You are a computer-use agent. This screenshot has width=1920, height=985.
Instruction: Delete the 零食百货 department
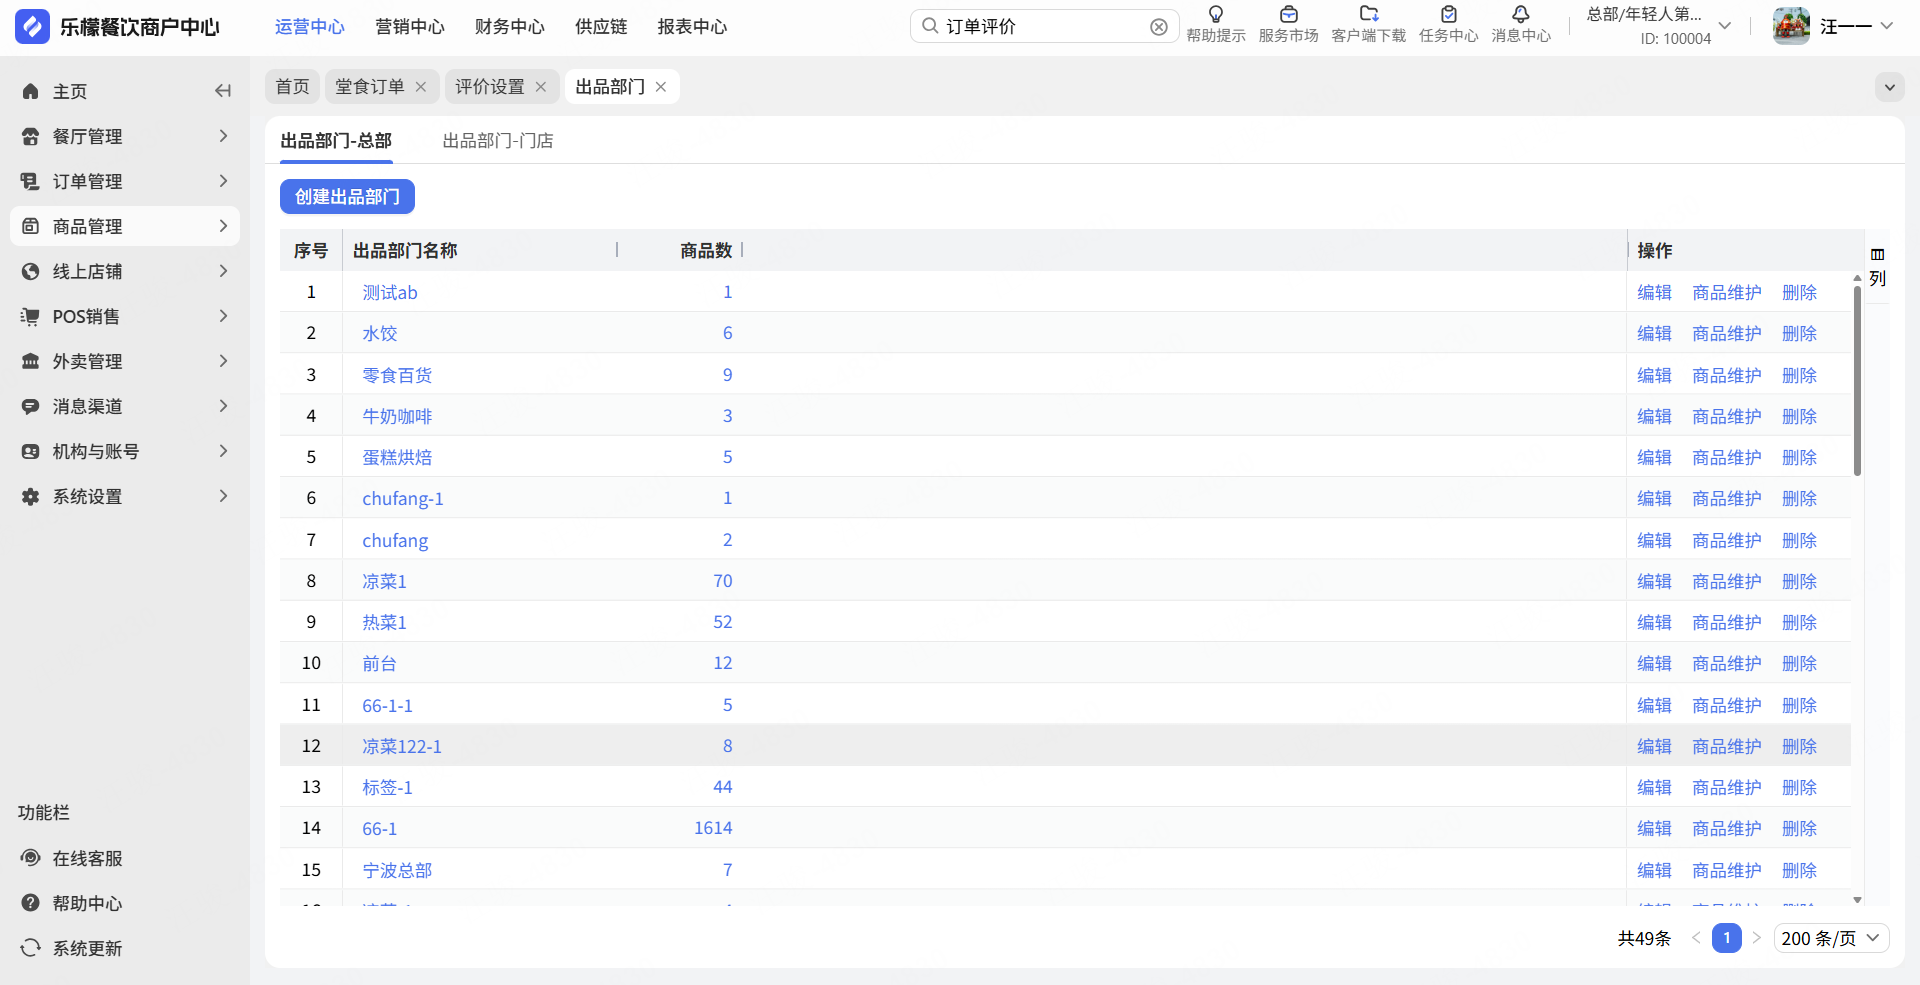1799,375
